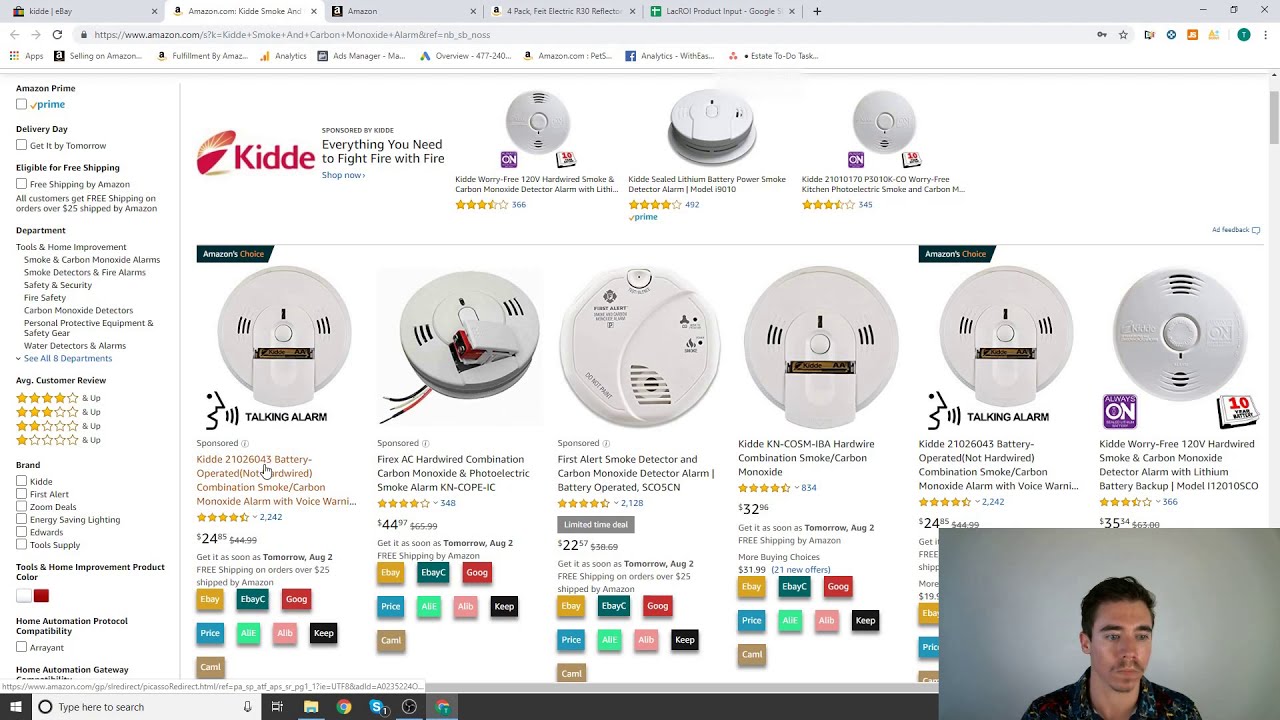
Task: Enable Get It by Tomorrow checkbox
Action: pyautogui.click(x=21, y=145)
